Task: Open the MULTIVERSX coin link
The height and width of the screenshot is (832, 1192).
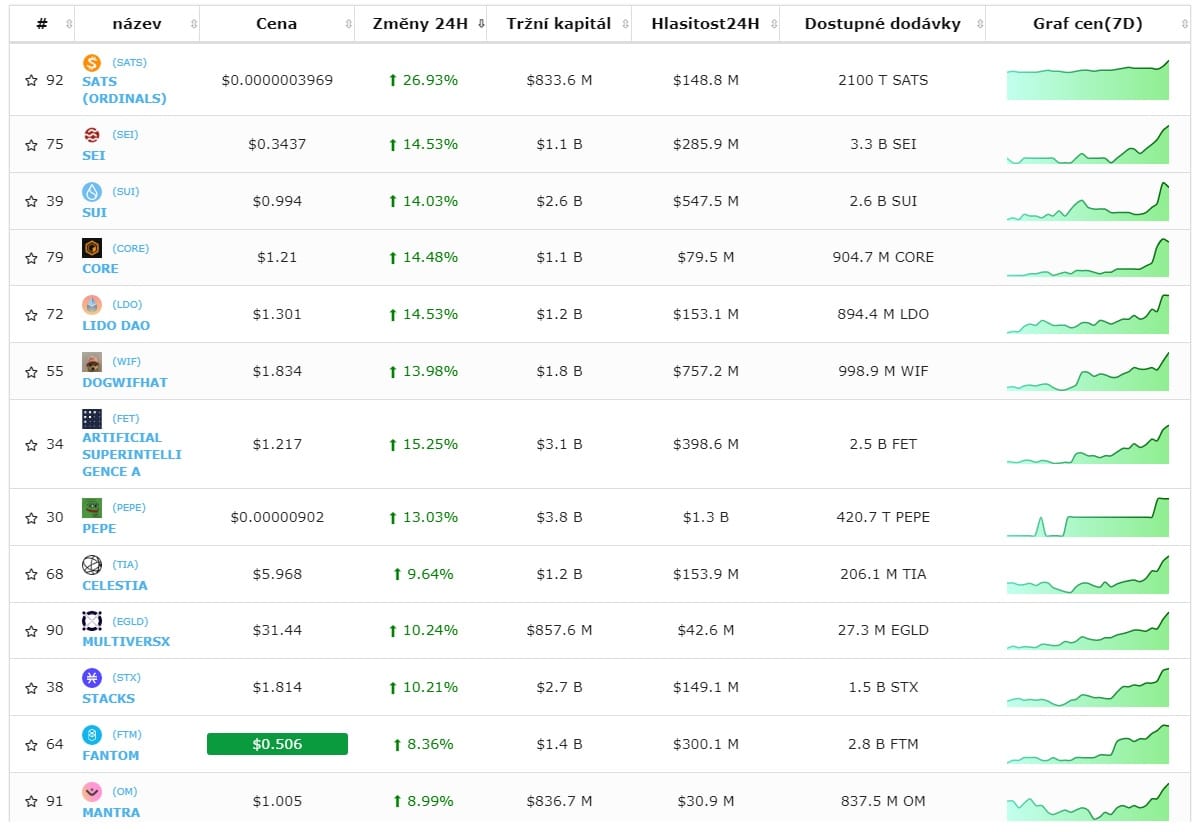Action: coord(126,642)
